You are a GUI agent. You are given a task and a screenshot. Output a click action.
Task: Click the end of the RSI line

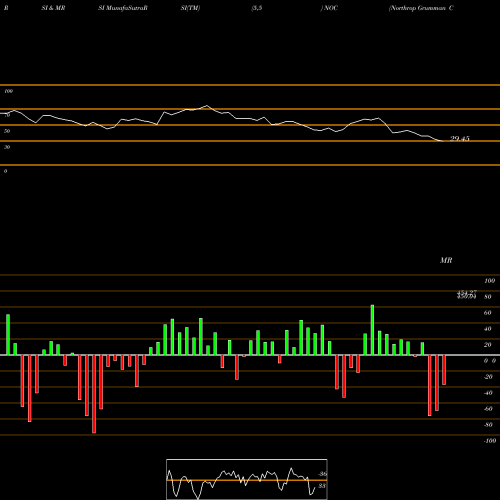pyautogui.click(x=442, y=141)
